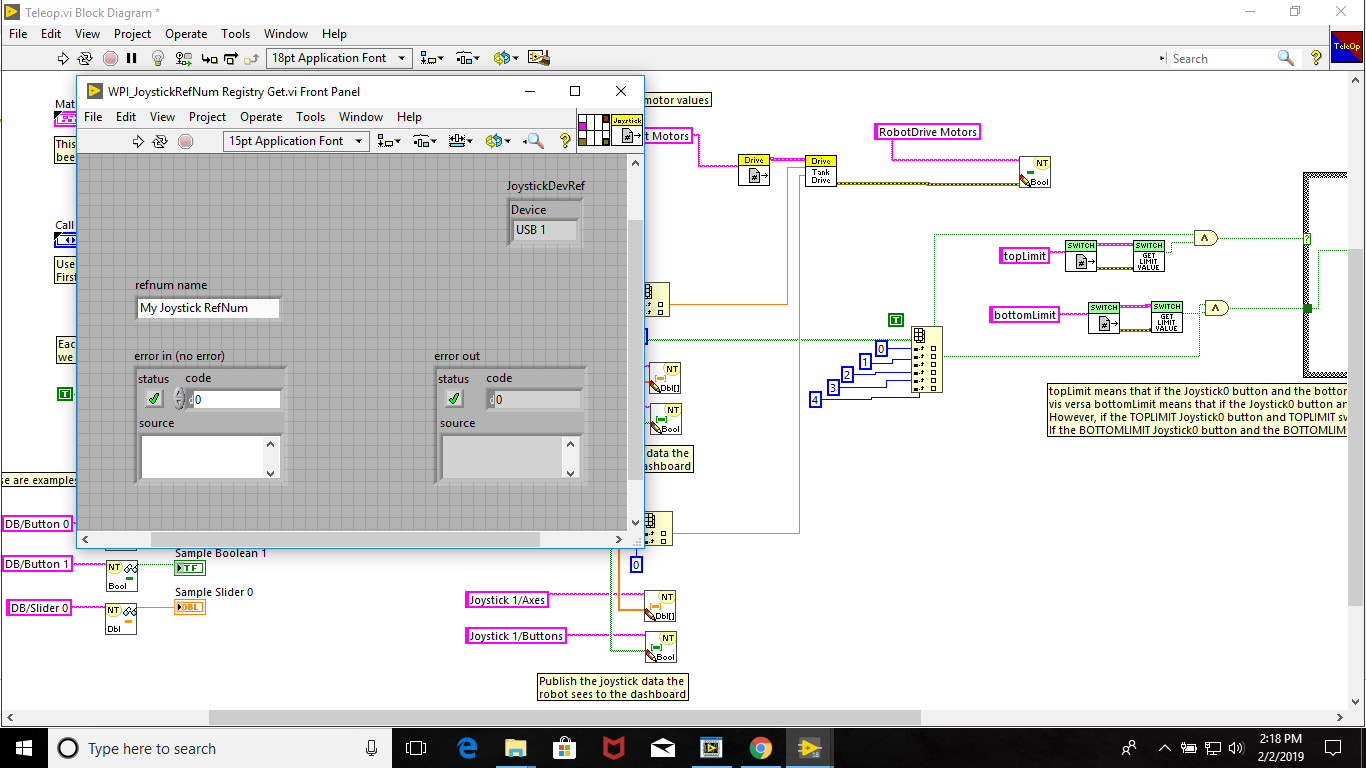Viewport: 1366px width, 768px height.
Task: Run the Teleop.vi block diagram
Action: (x=63, y=57)
